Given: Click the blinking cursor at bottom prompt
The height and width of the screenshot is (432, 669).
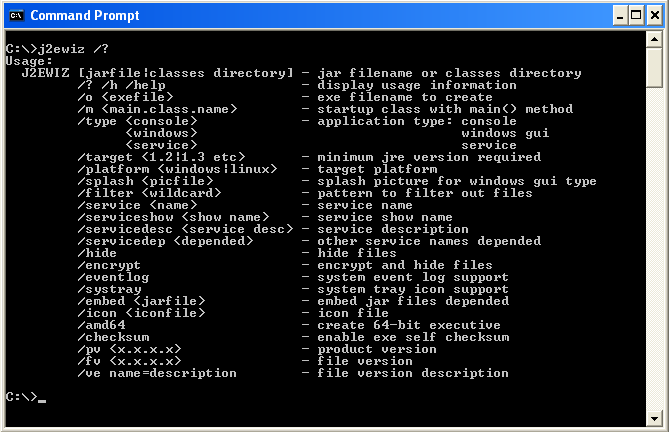Looking at the screenshot, I should tap(42, 400).
